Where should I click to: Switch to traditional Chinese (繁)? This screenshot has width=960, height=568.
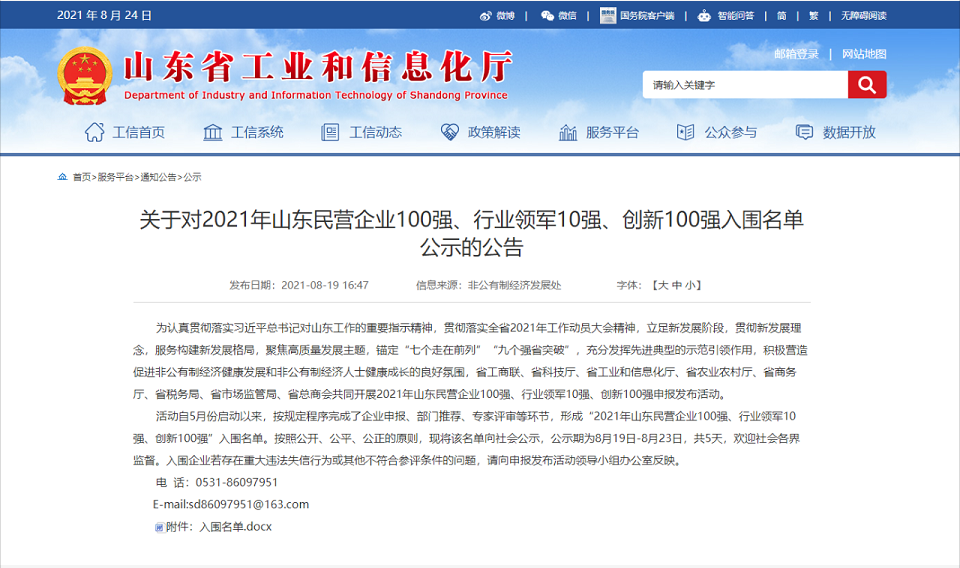(813, 15)
